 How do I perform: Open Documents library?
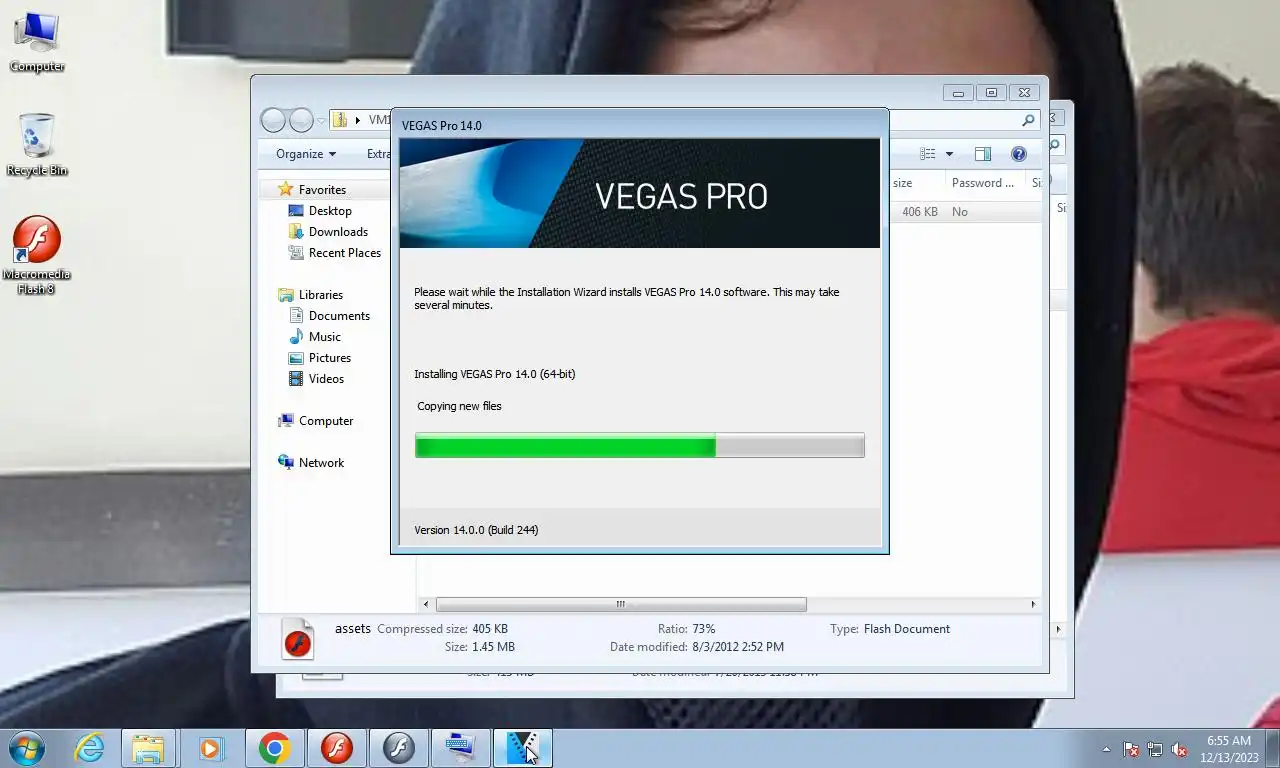tap(339, 316)
